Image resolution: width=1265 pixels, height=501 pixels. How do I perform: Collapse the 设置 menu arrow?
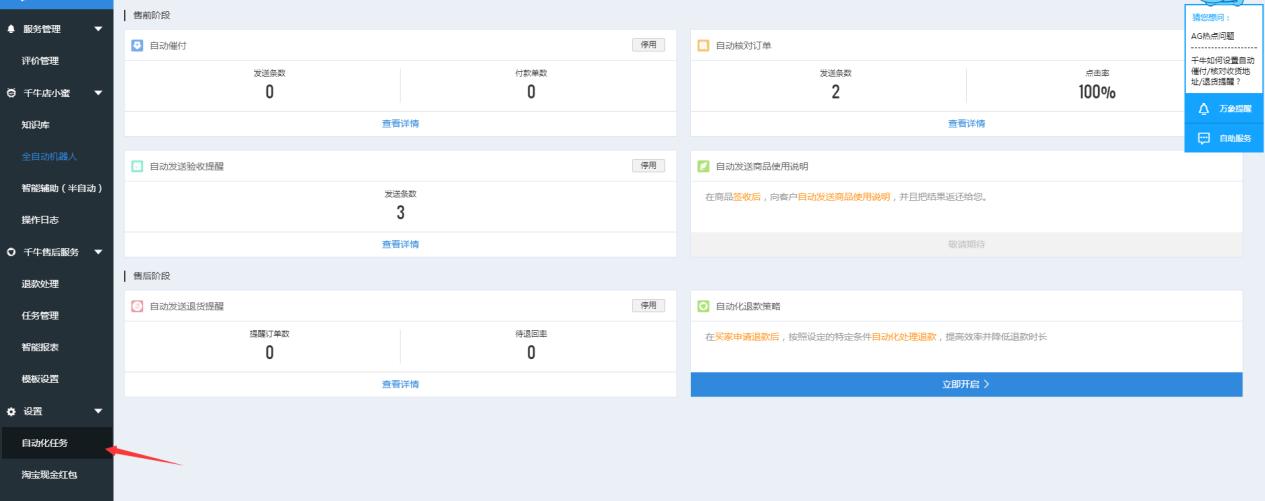98,411
